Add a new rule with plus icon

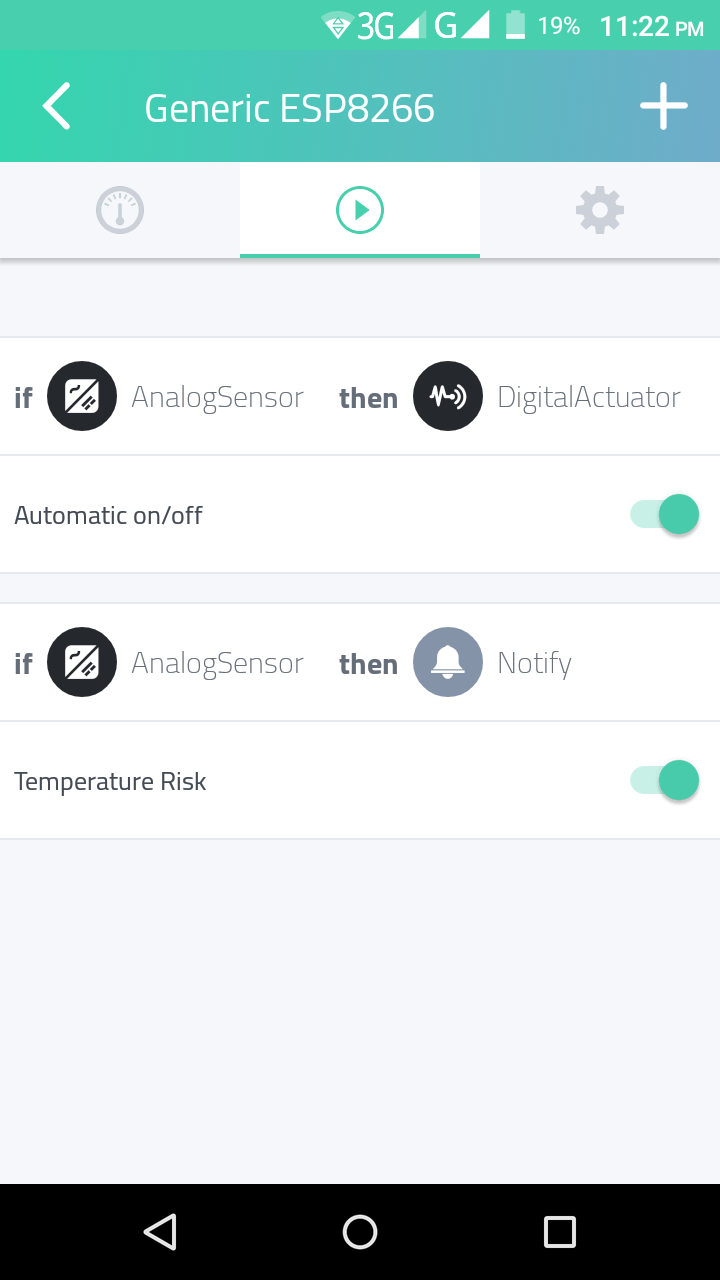point(664,107)
